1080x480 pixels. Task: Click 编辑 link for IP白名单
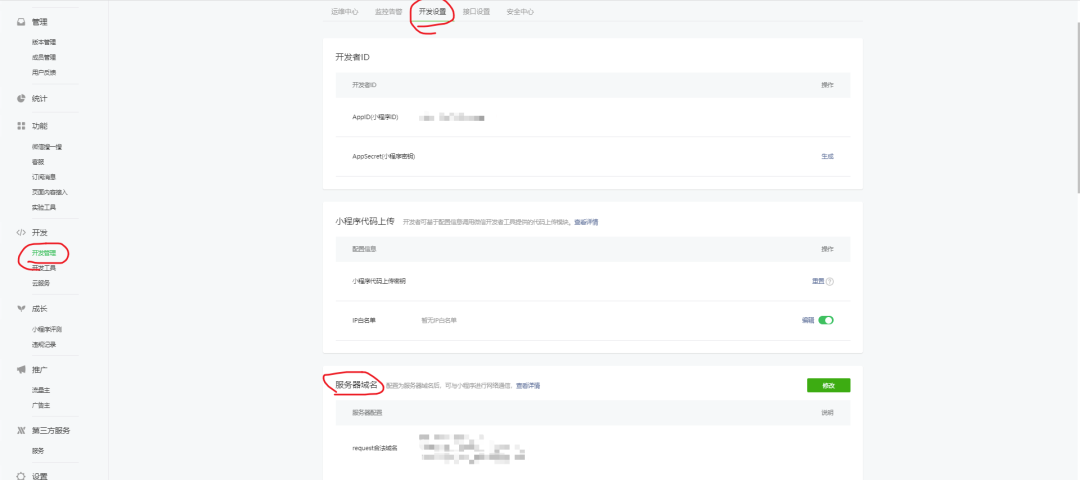(808, 320)
